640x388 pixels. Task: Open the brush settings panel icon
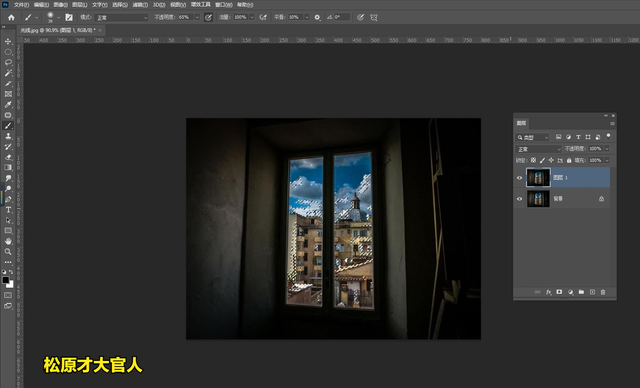(69, 18)
